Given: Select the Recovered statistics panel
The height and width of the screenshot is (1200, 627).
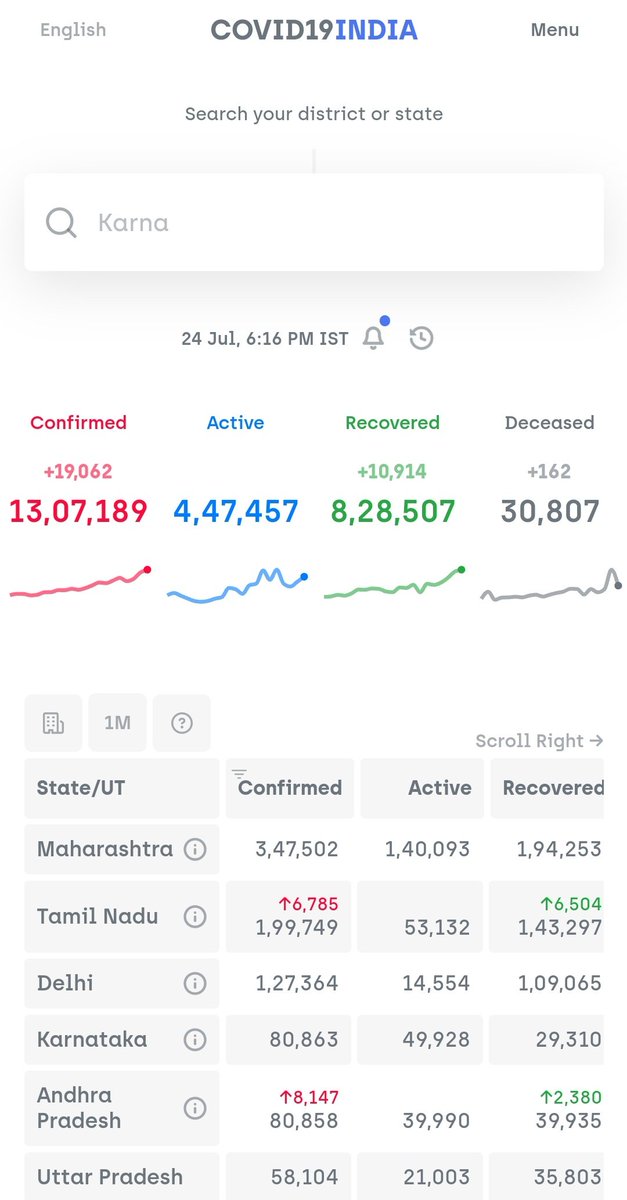Looking at the screenshot, I should (393, 510).
